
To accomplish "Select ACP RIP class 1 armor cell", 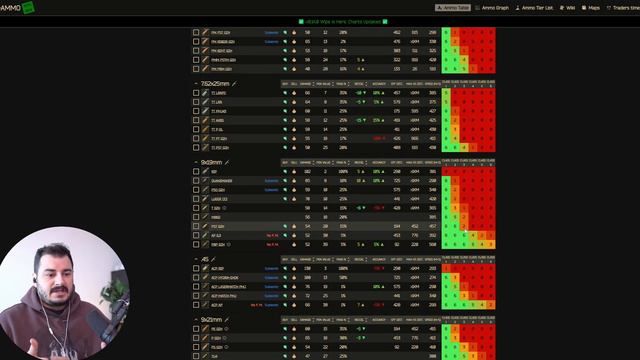I will coord(446,269).
